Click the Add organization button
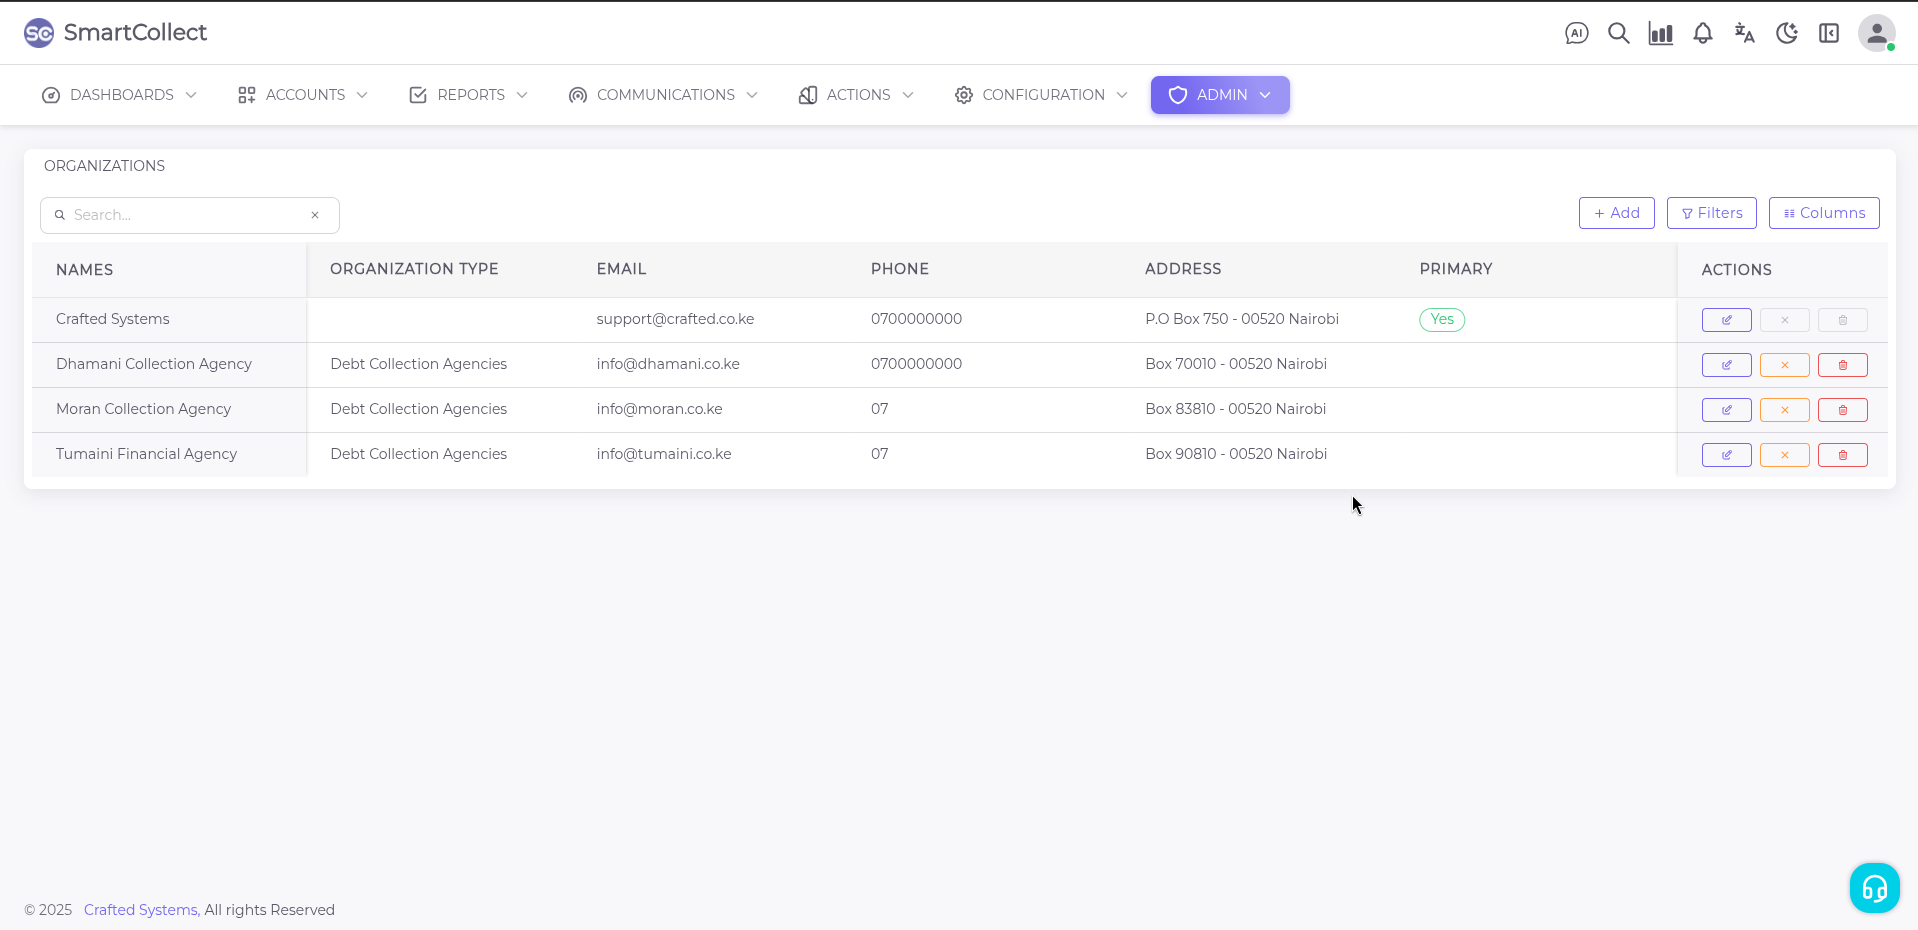 1616,213
